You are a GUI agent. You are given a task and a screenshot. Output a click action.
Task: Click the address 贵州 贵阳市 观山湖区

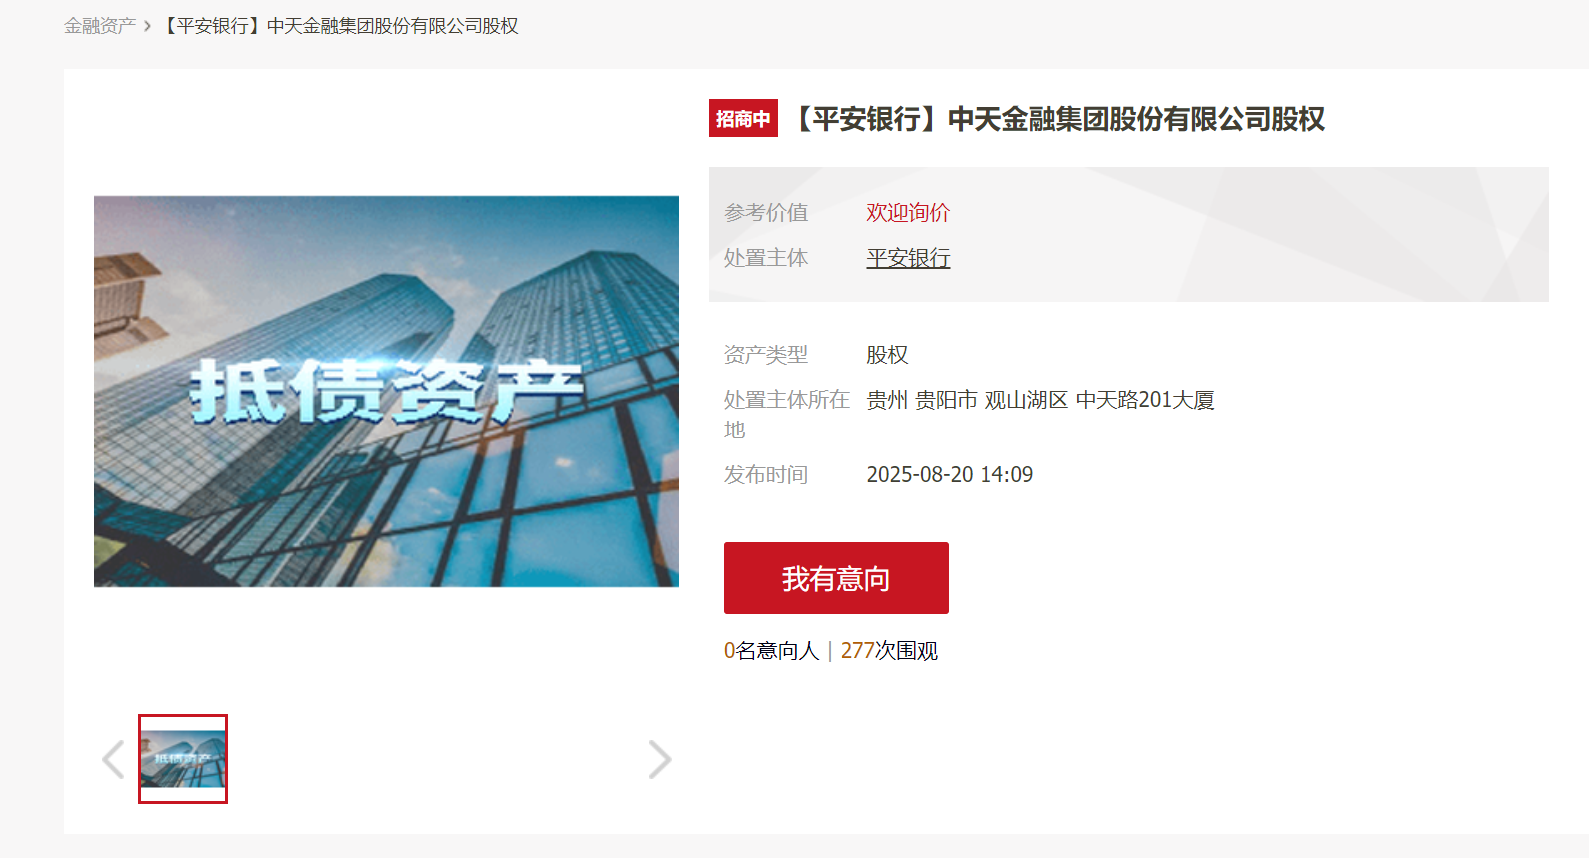[967, 400]
